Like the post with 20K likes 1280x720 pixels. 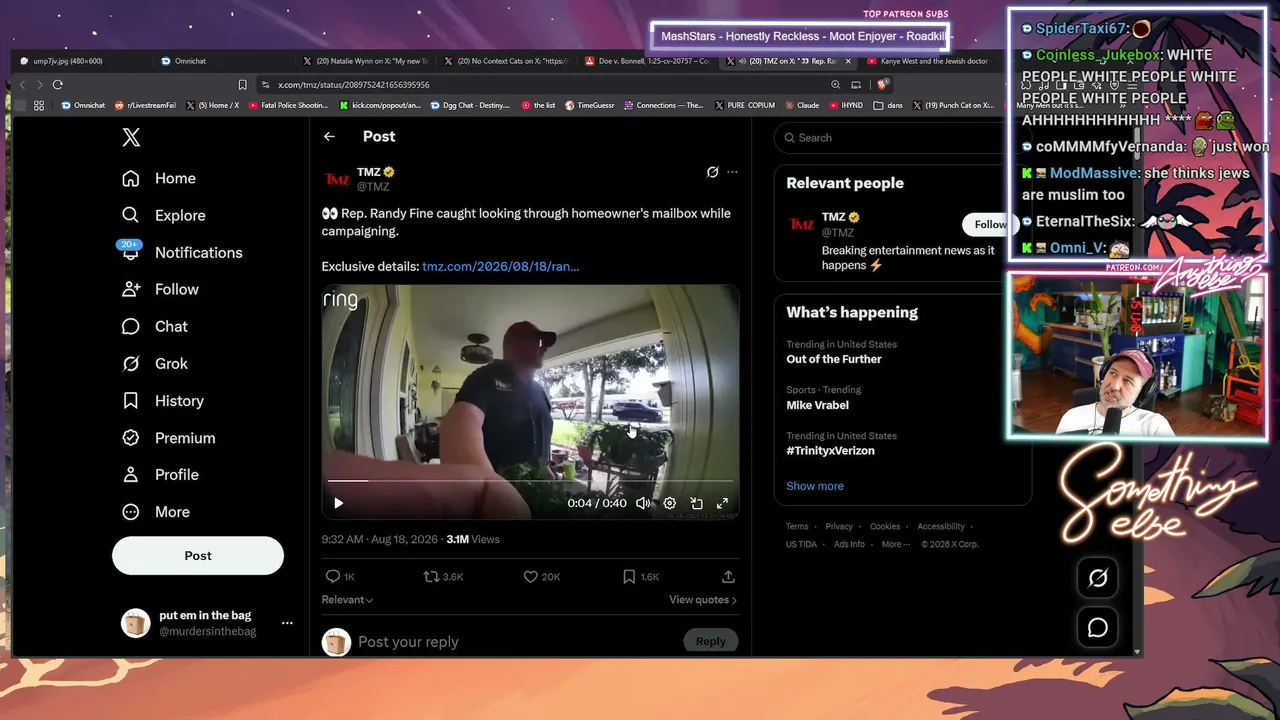(x=542, y=576)
